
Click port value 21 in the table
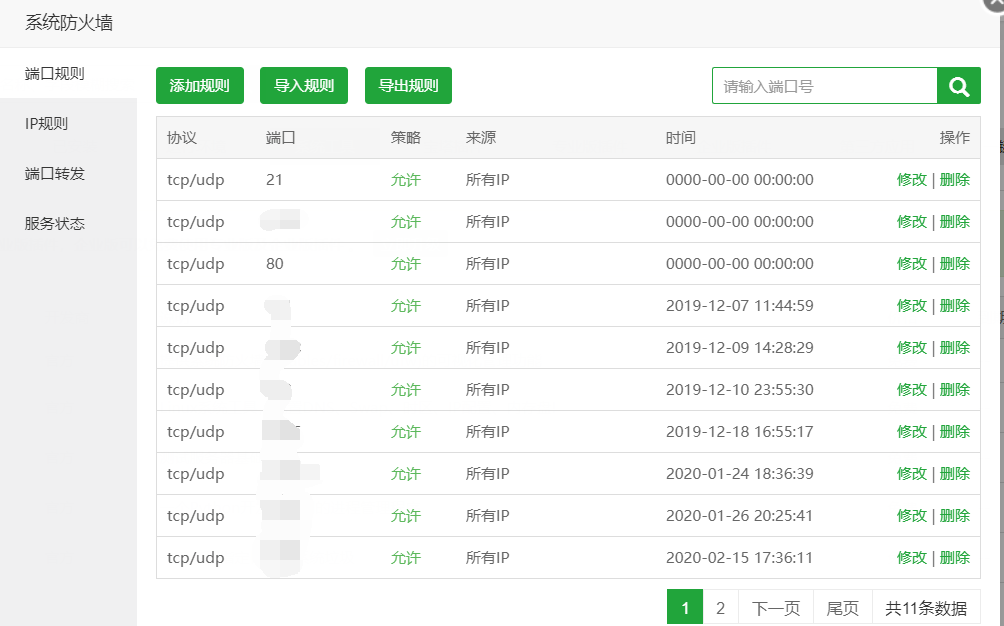[274, 180]
